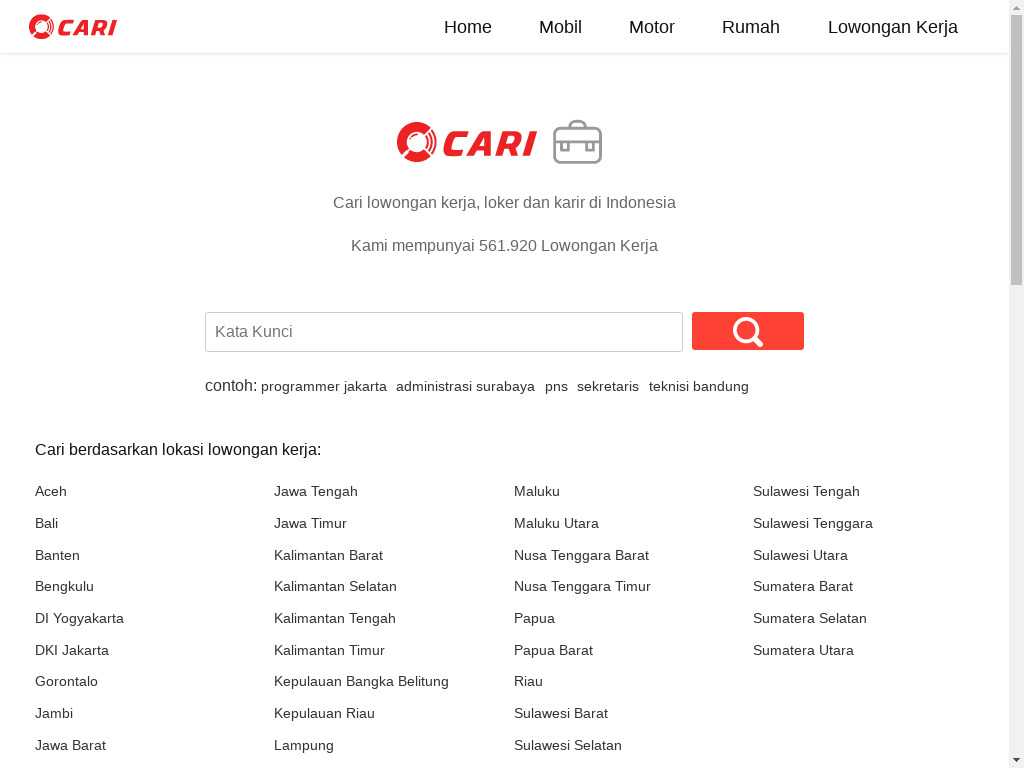Focus the Kata Kunci search field
Image resolution: width=1024 pixels, height=768 pixels.
444,332
